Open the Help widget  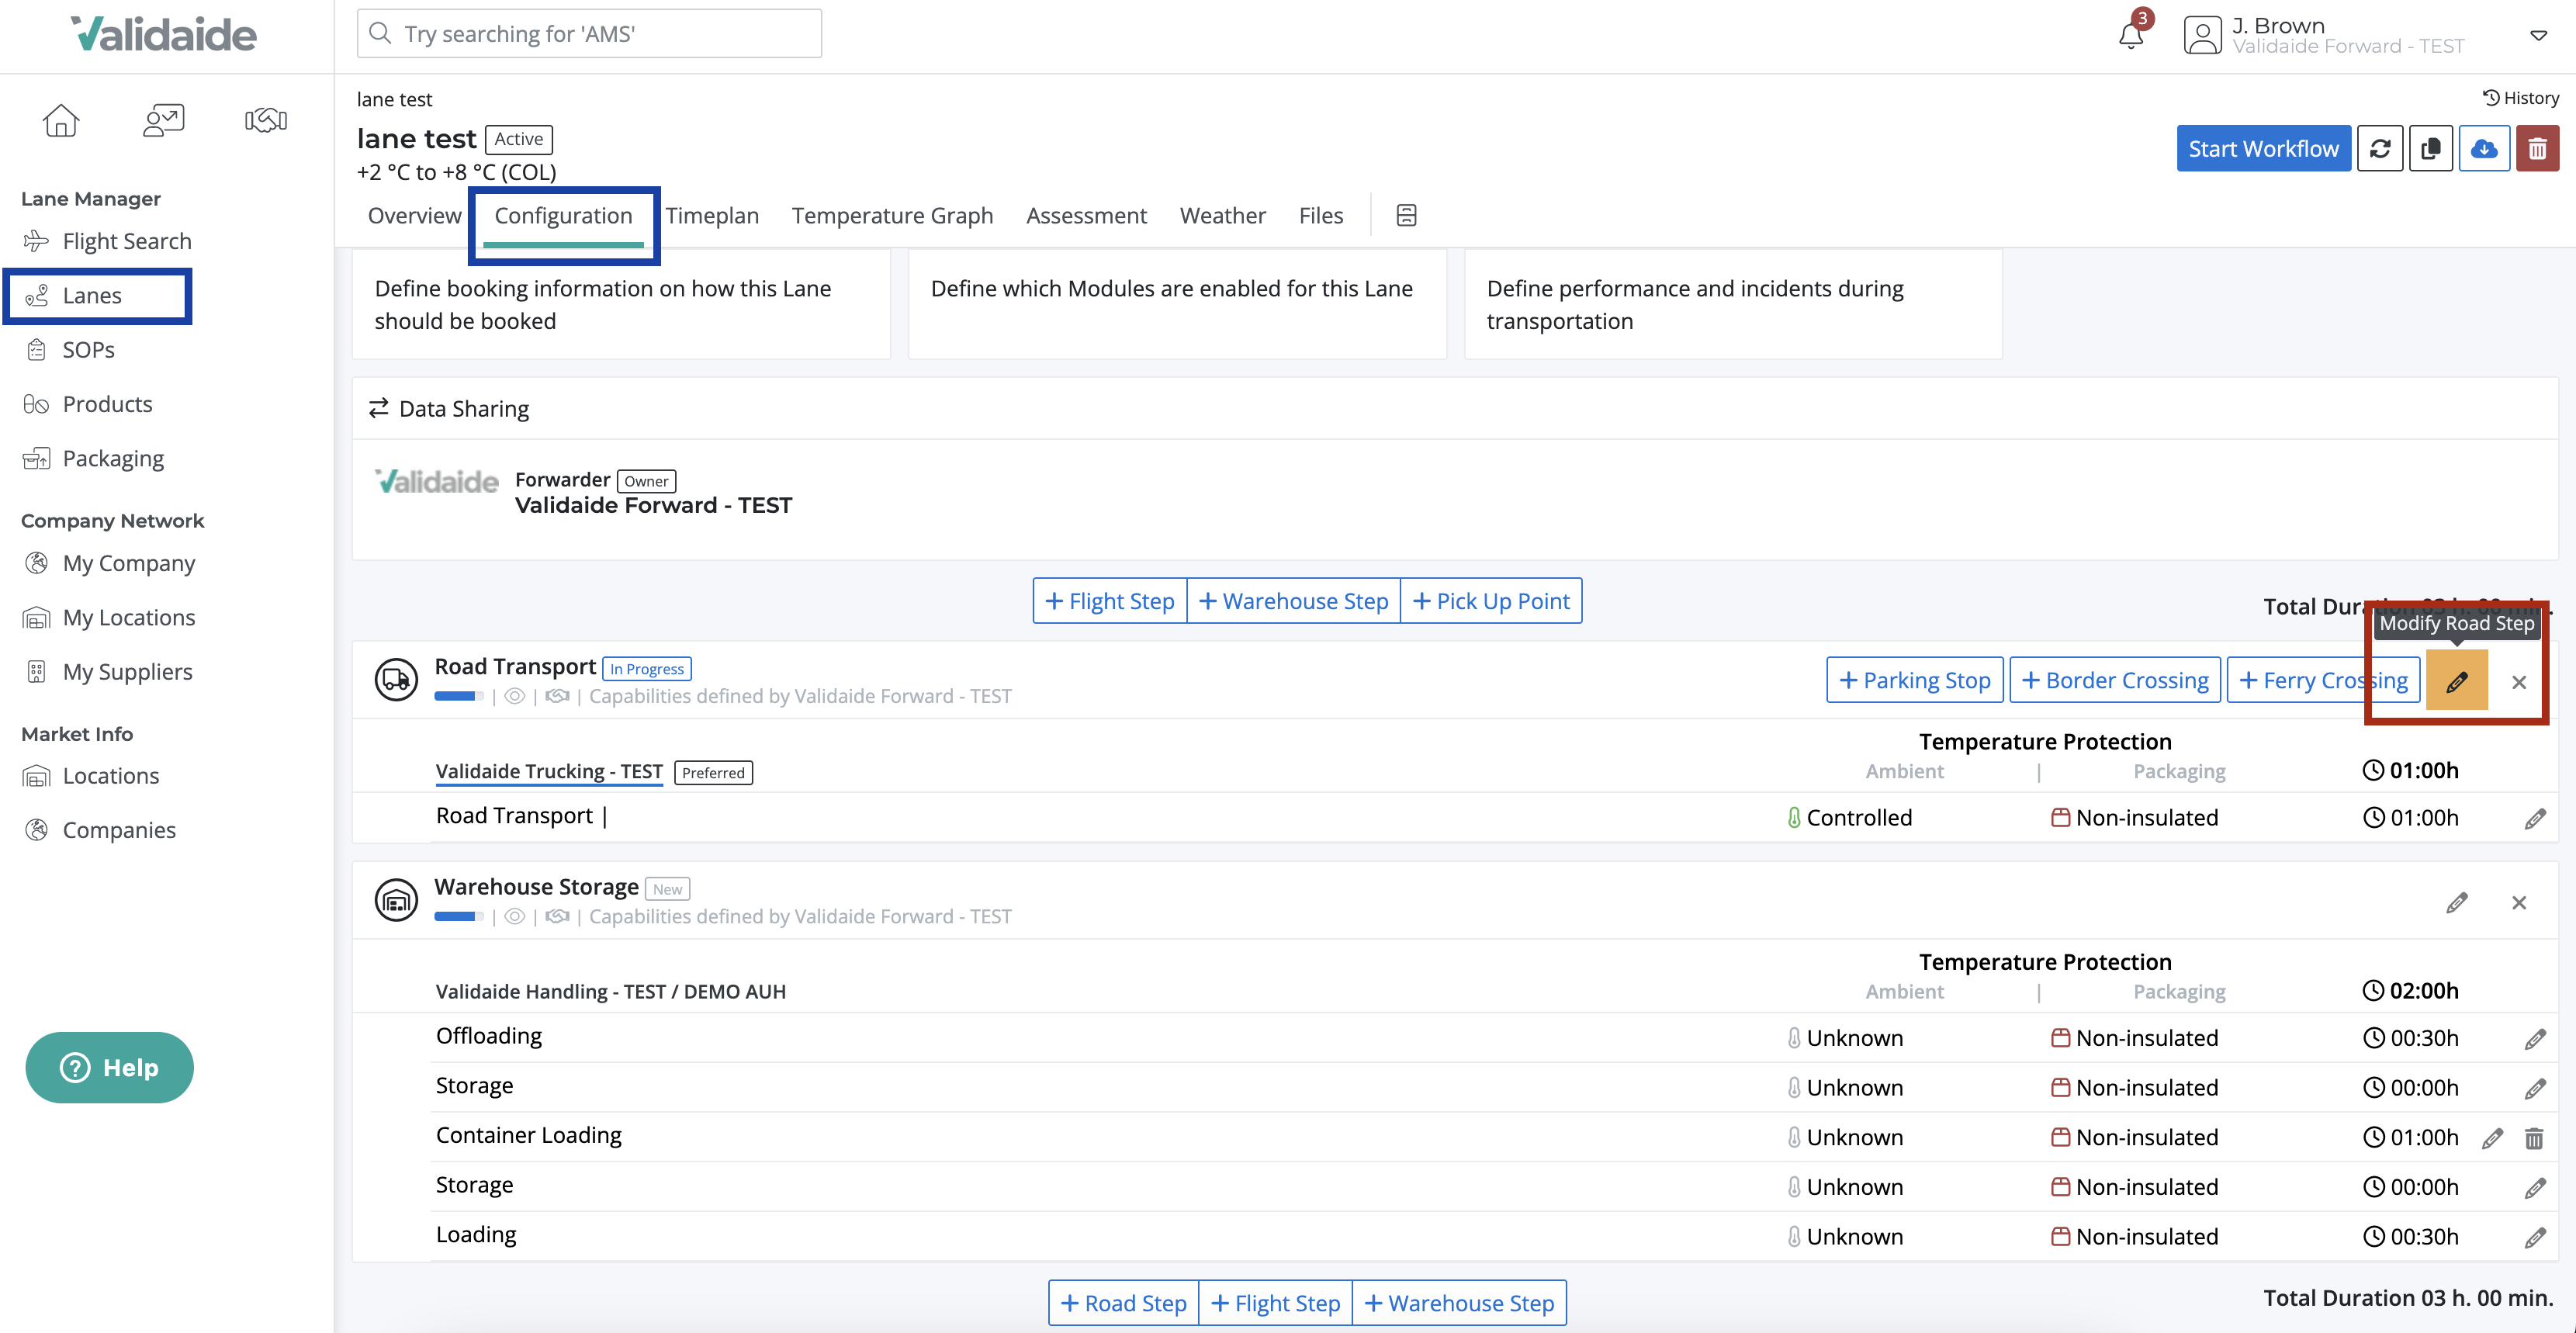[110, 1067]
